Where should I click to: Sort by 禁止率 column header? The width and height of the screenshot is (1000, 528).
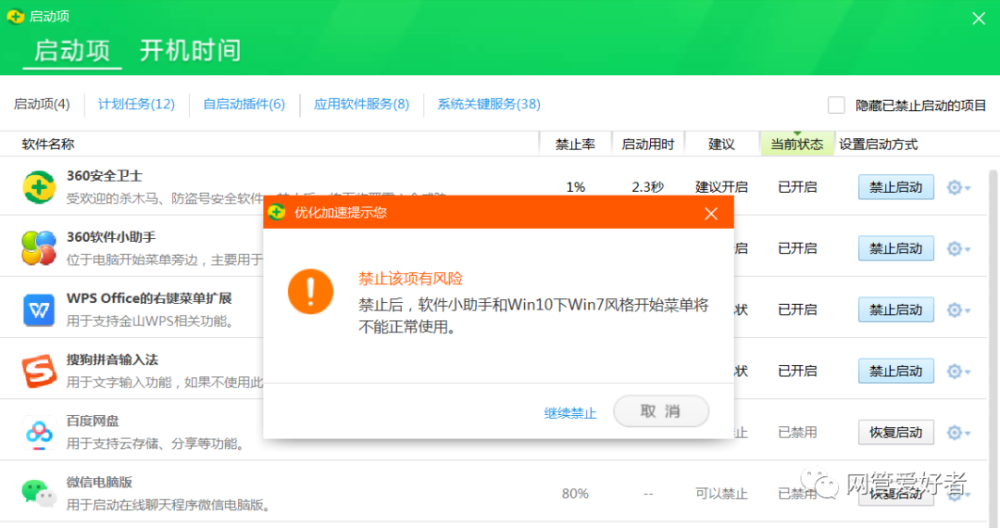tap(575, 145)
